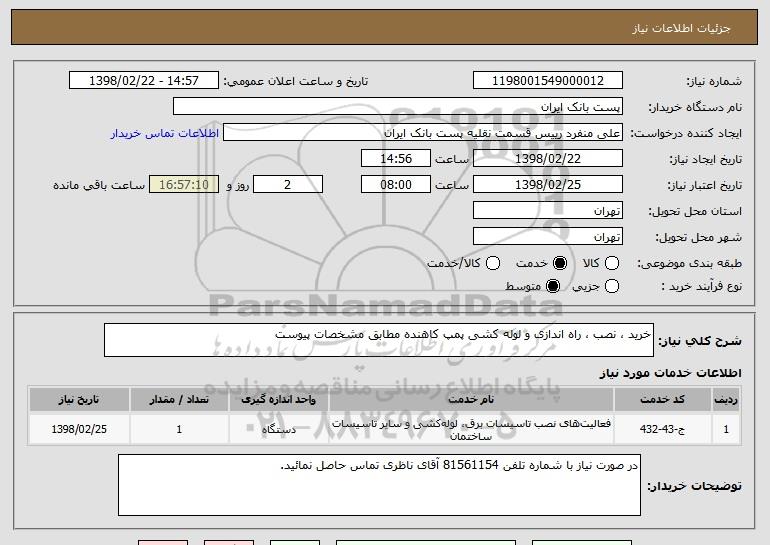Click the نام خدمت column header

pos(471,400)
